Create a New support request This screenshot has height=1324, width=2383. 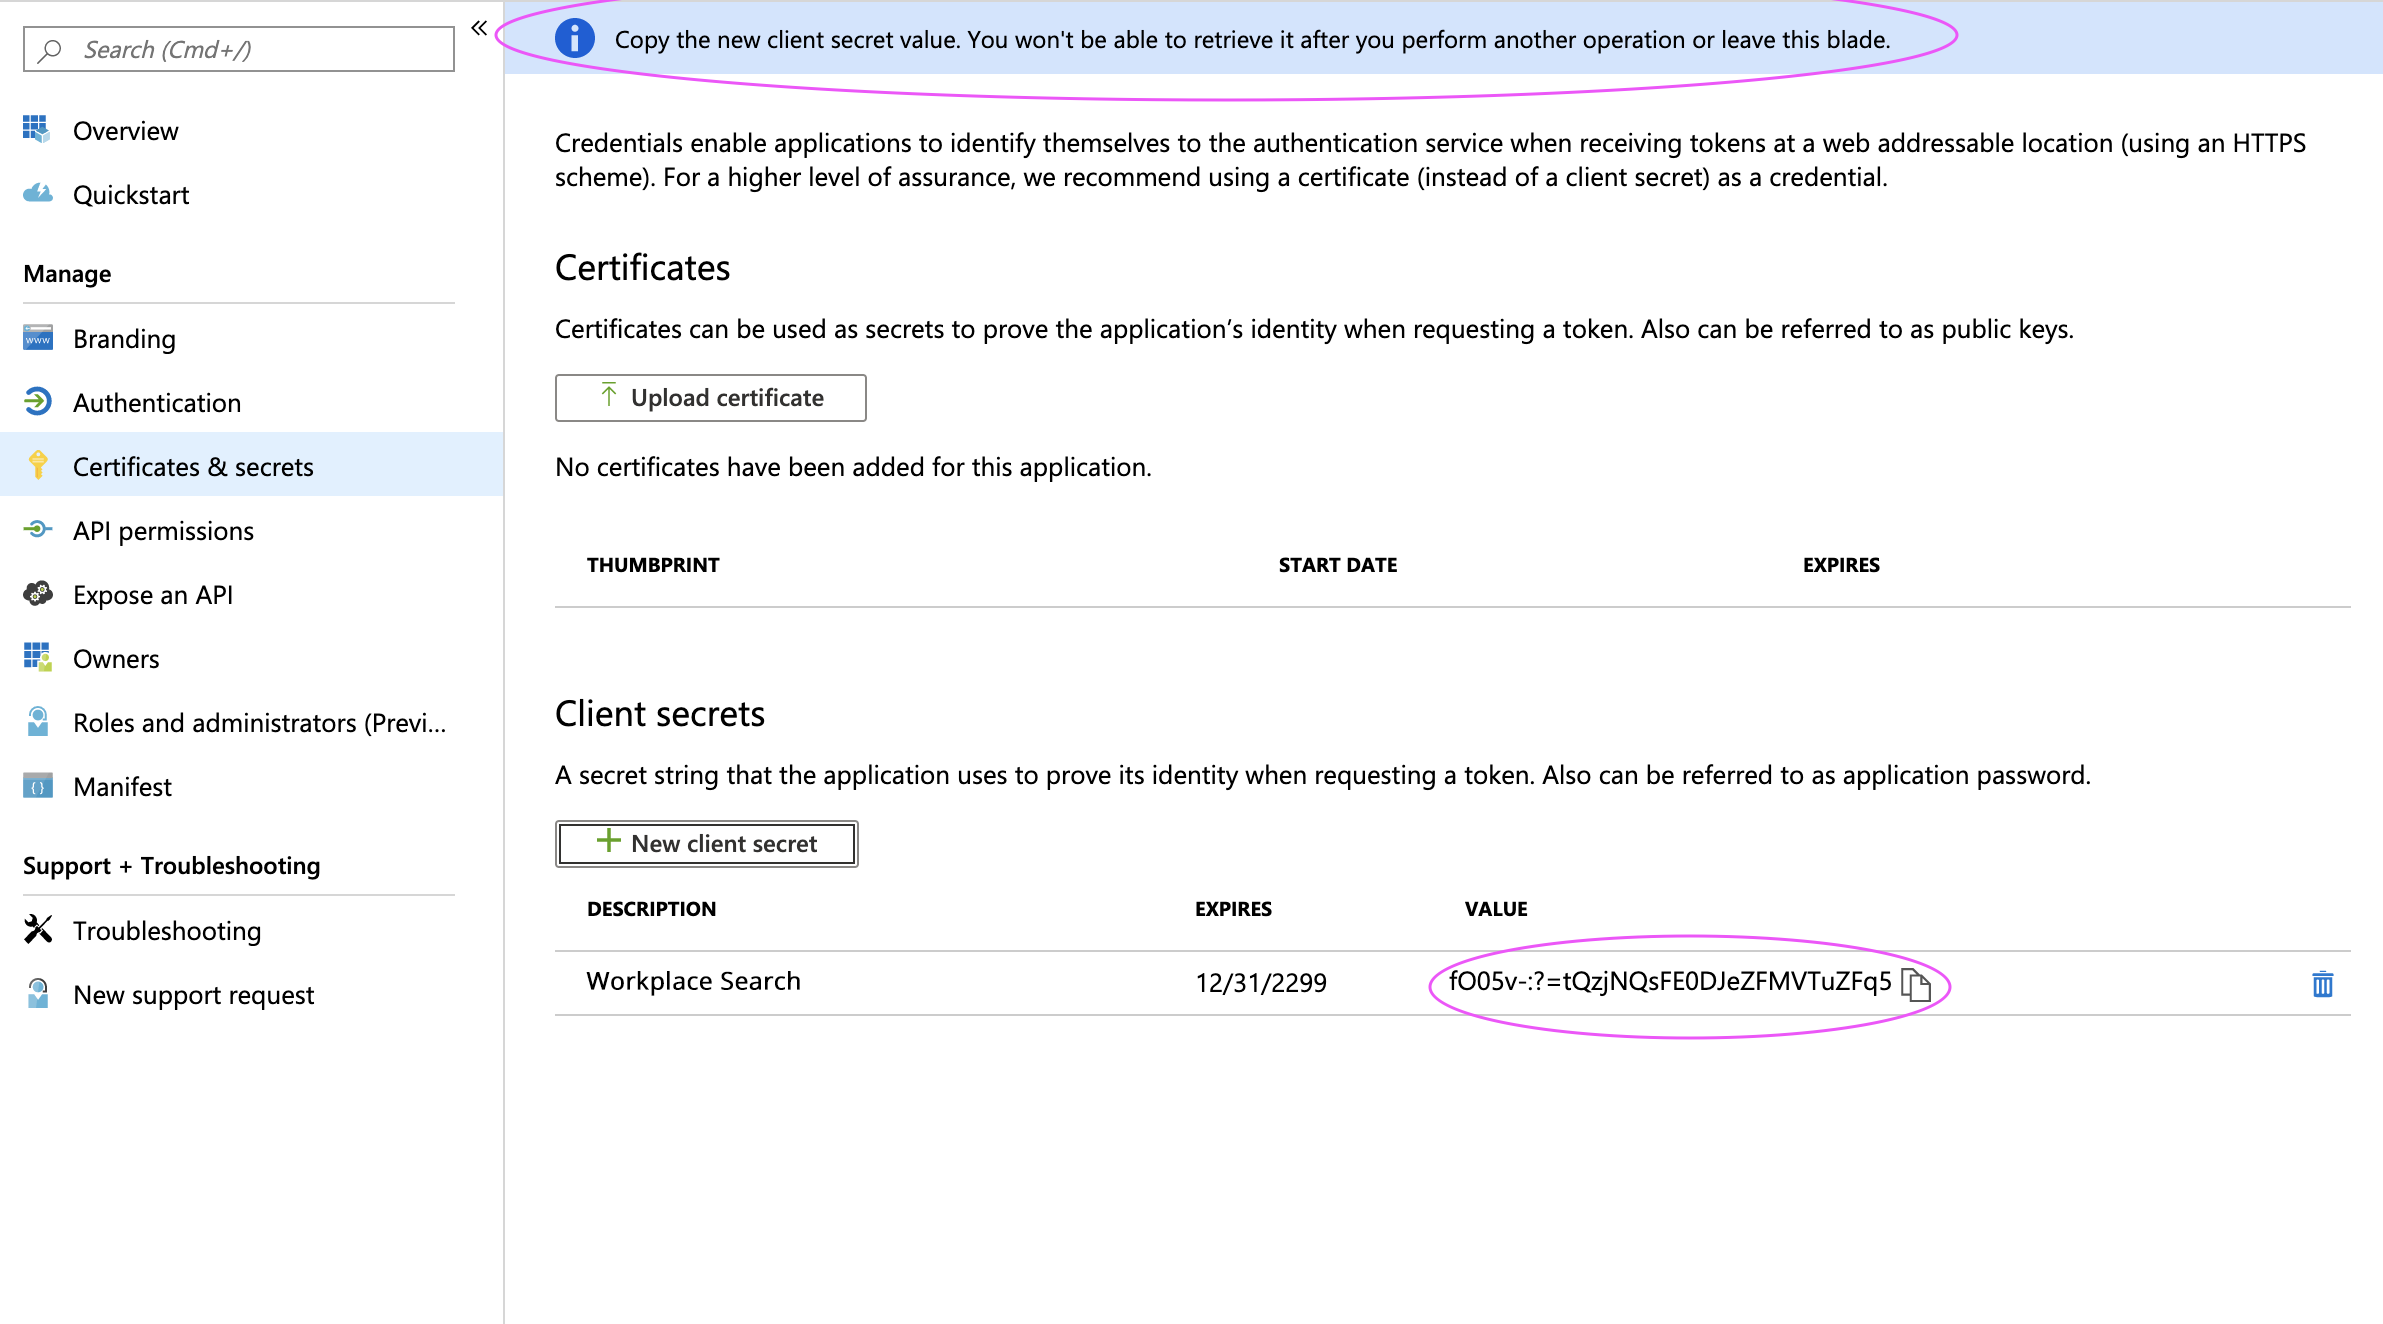(193, 995)
